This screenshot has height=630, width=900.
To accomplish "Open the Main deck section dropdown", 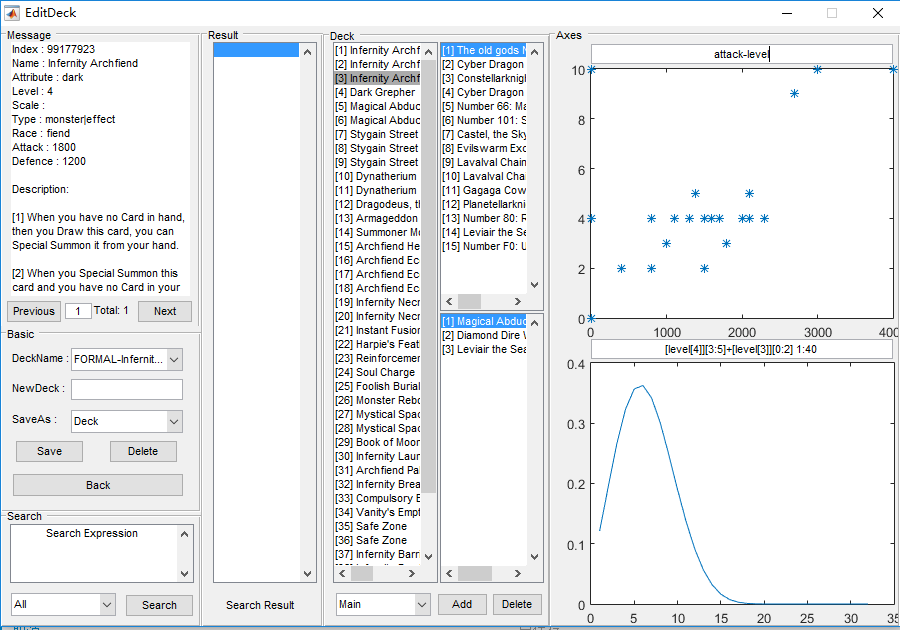I will [x=422, y=604].
